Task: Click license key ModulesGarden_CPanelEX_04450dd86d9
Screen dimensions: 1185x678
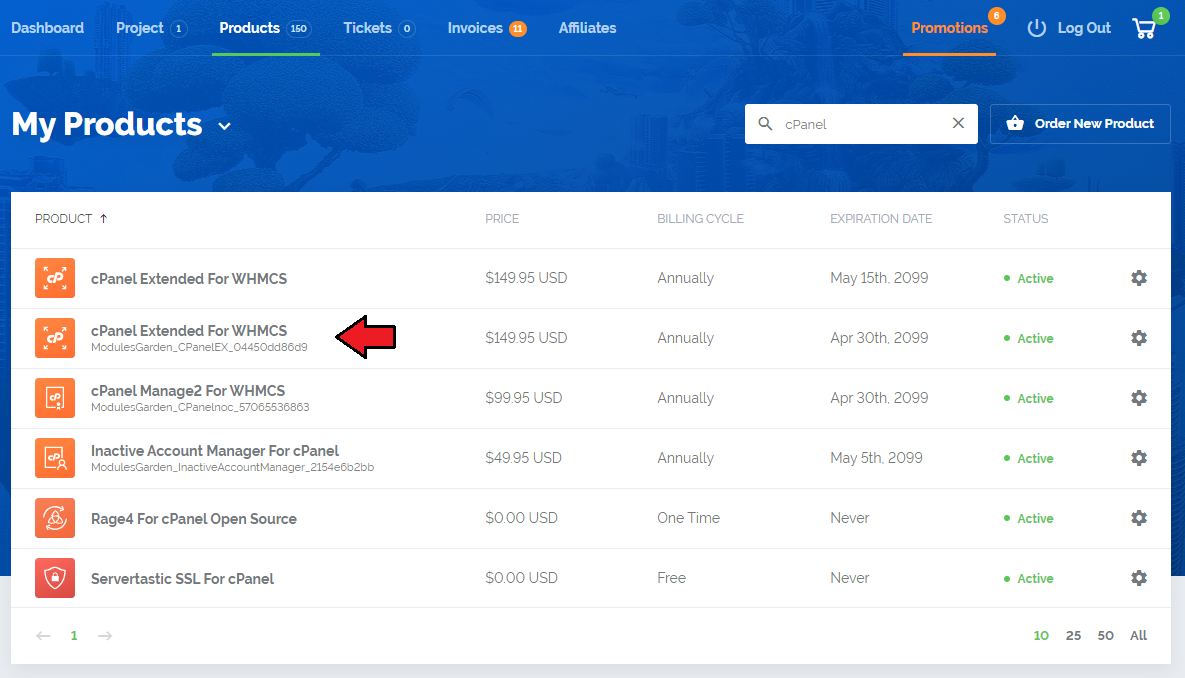Action: [x=199, y=348]
